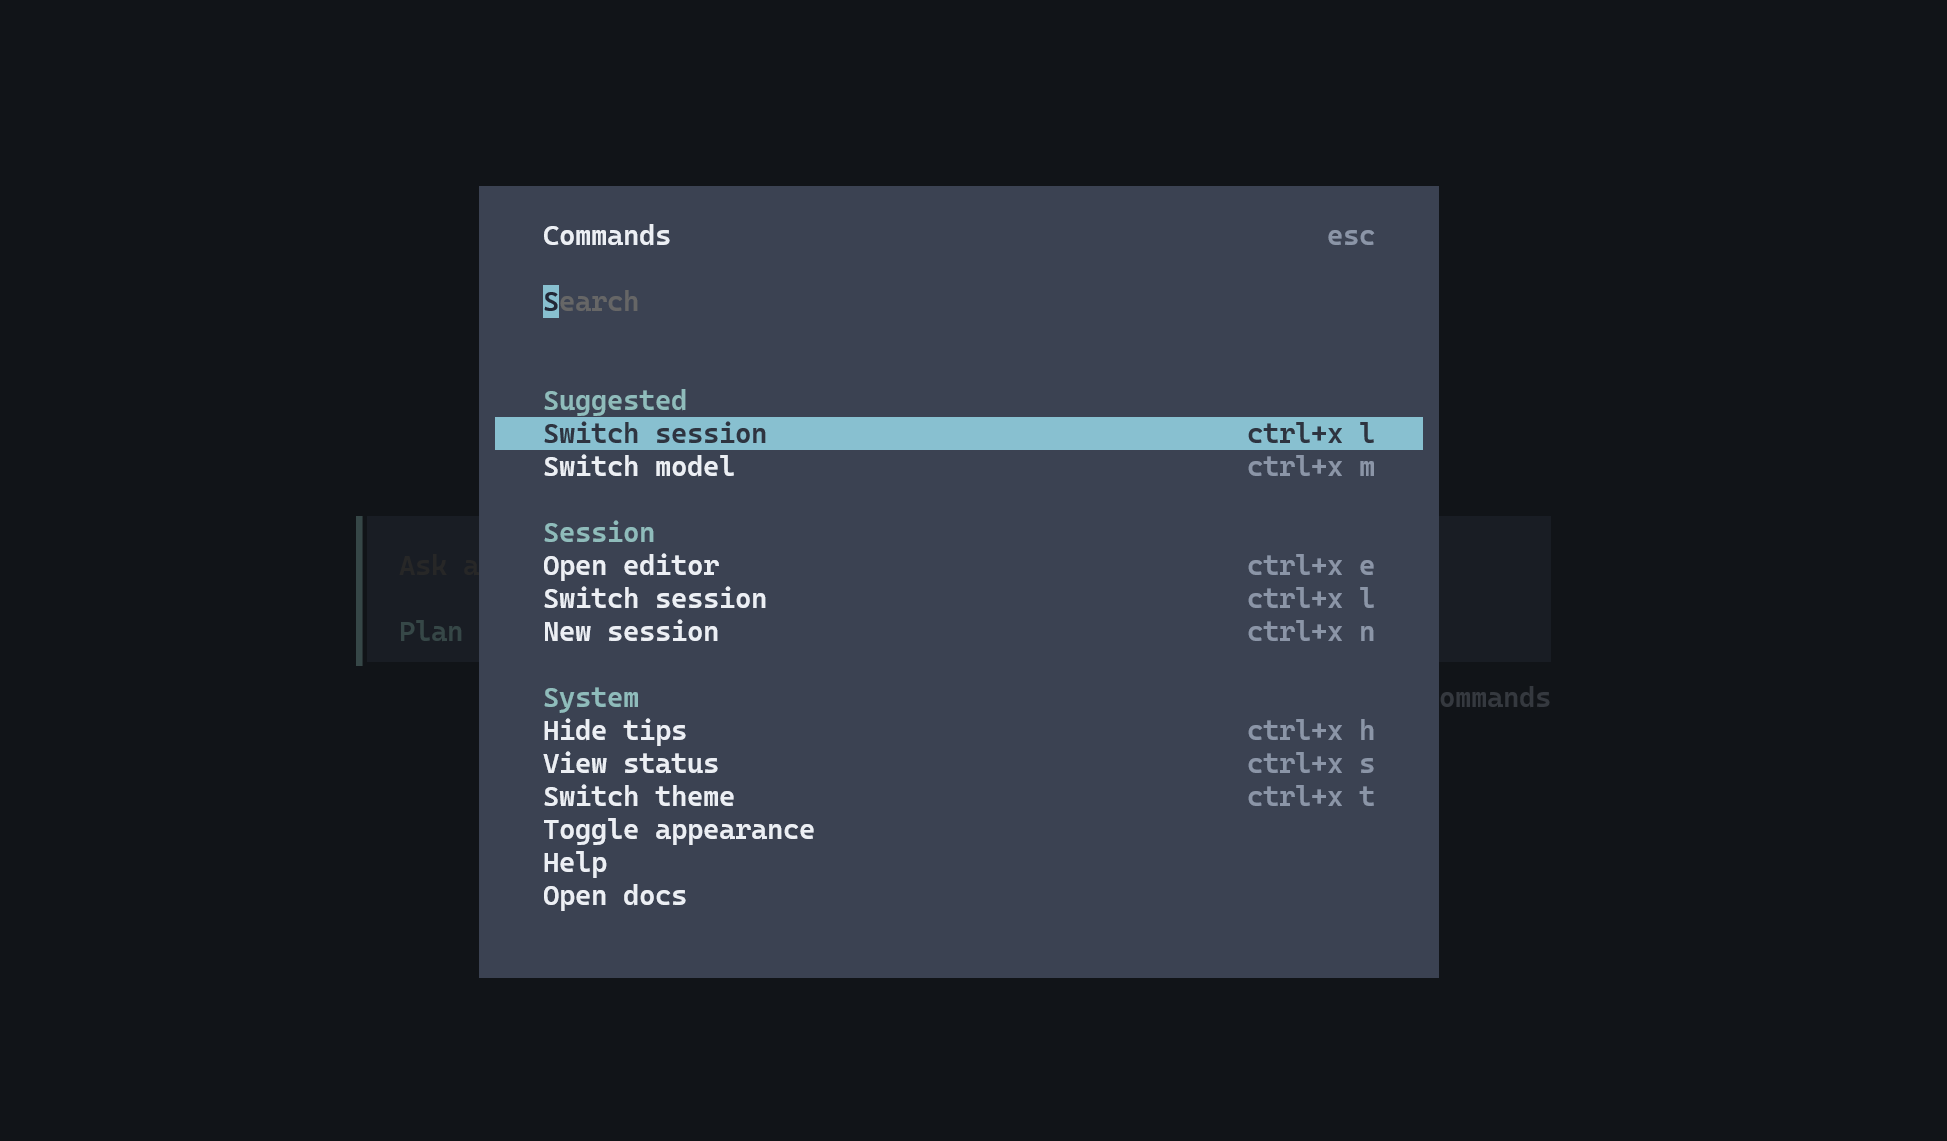Click the ctrl+x t shortcut hint
Screen dimensions: 1947x1141
(x=1310, y=797)
